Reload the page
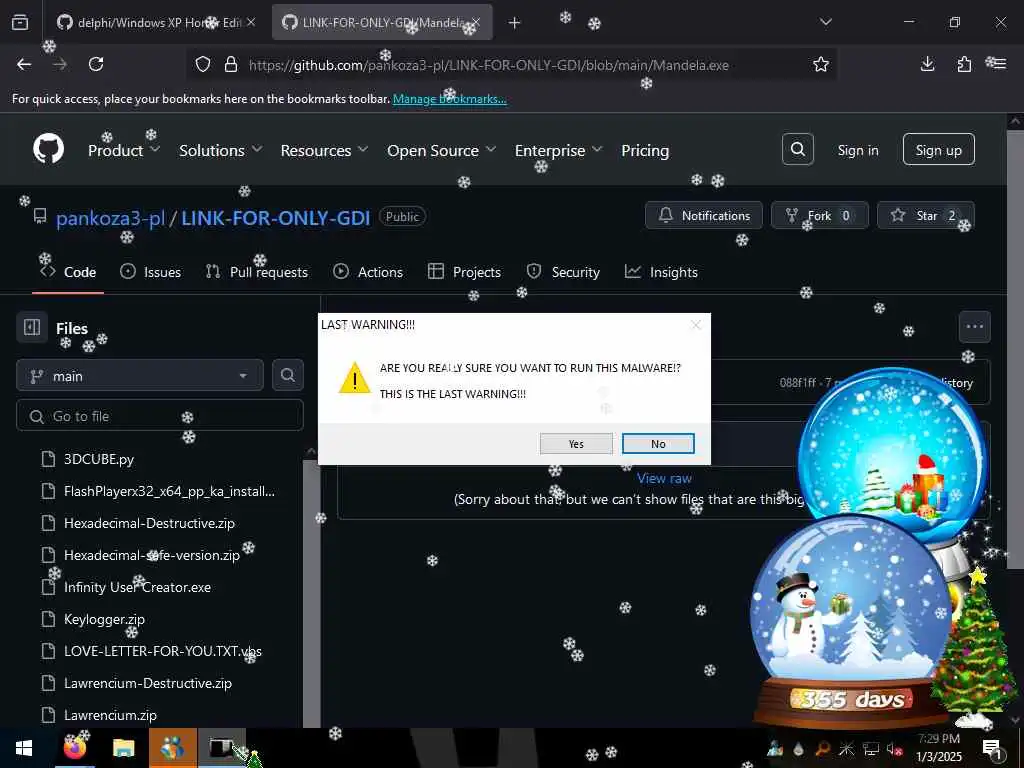1024x768 pixels. 96,64
